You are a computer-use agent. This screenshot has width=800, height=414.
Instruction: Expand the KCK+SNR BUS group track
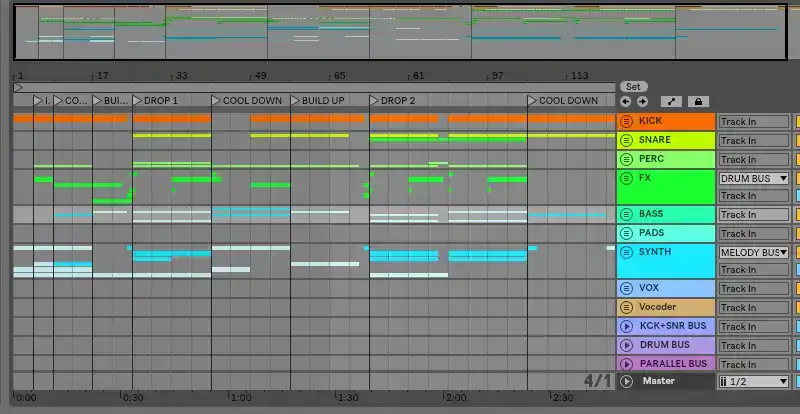[x=627, y=326]
